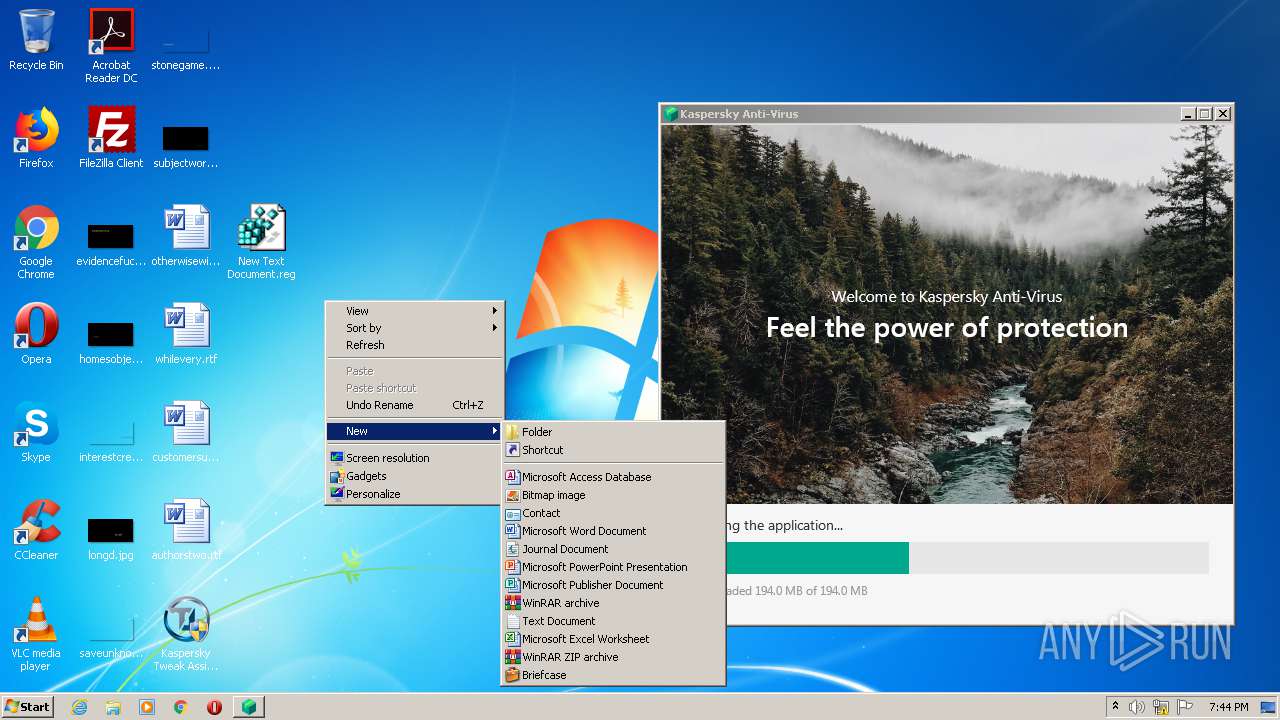Expand the Sort by submenu

pos(414,328)
